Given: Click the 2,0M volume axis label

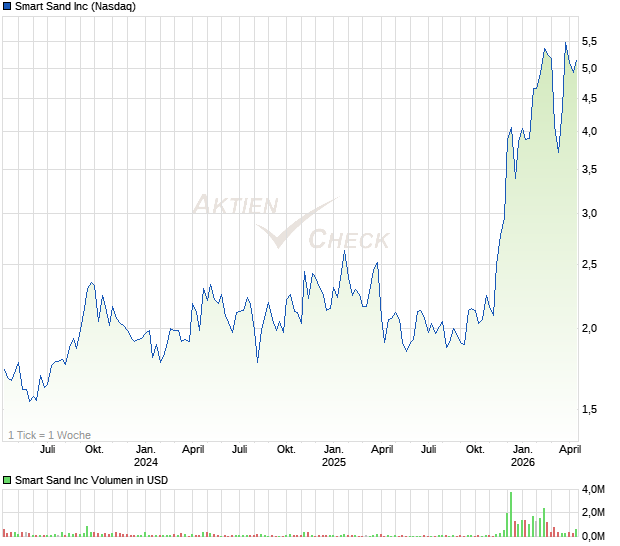Looking at the screenshot, I should pos(593,512).
